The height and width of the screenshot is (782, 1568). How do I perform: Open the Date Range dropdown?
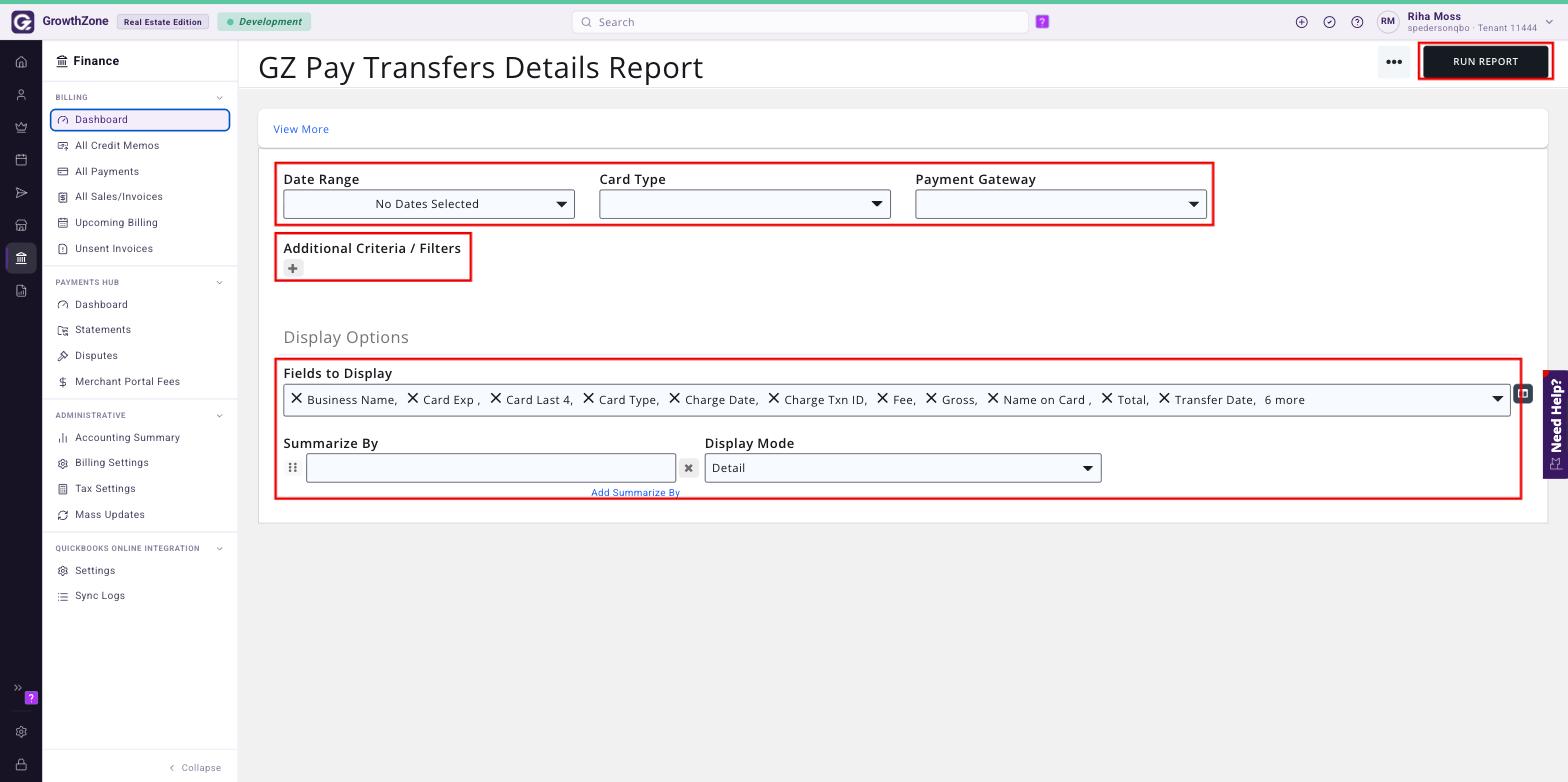click(429, 204)
